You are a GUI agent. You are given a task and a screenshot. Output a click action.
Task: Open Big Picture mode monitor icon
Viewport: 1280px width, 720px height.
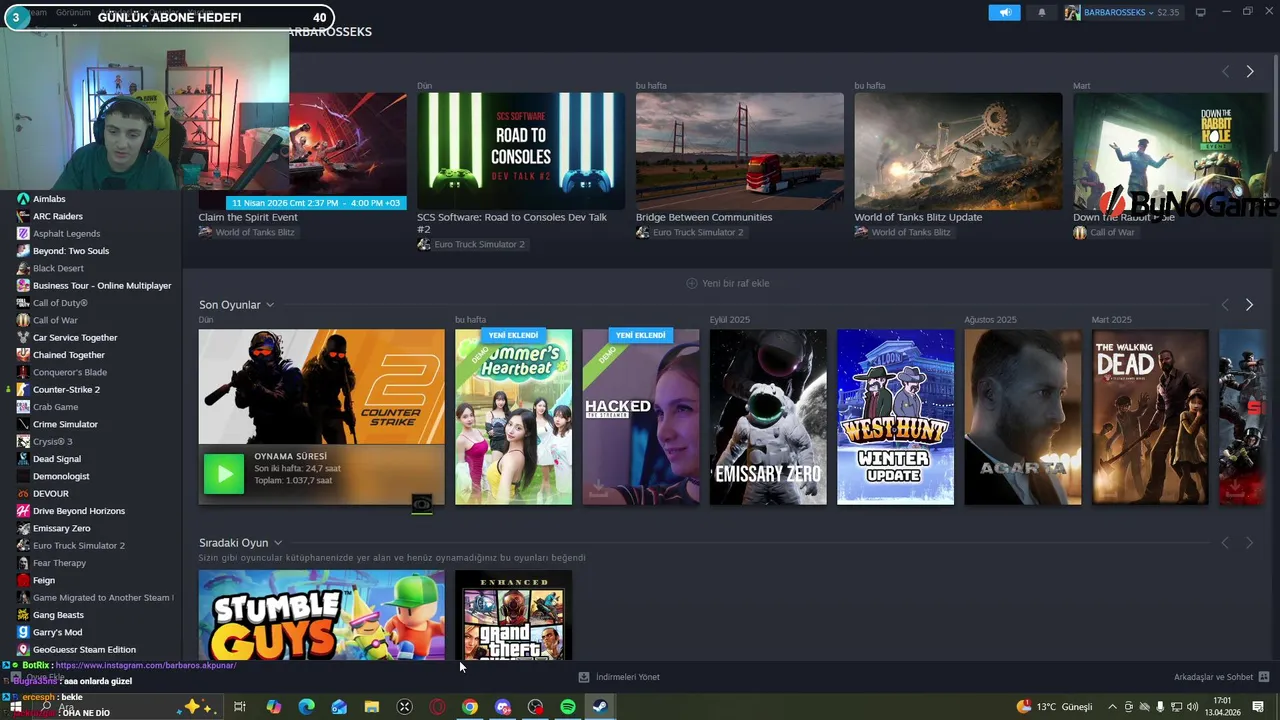(x=1201, y=12)
